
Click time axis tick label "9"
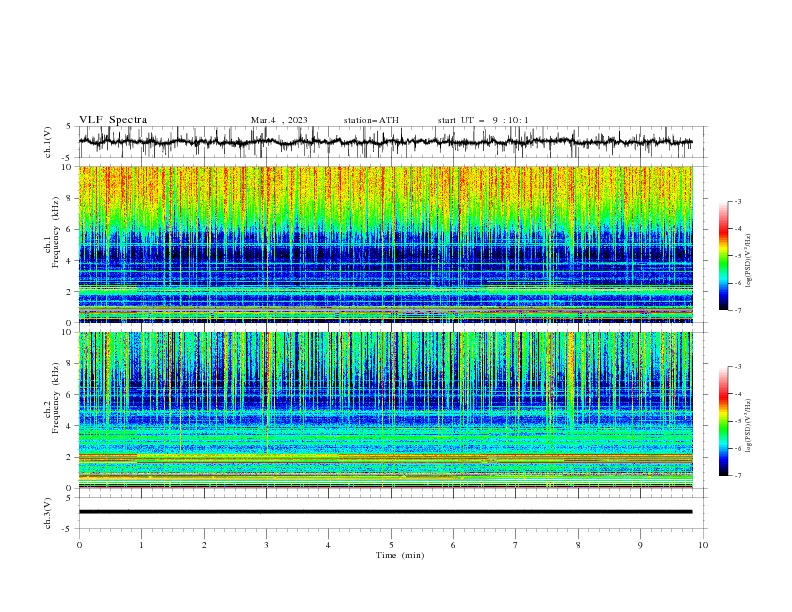tap(640, 545)
